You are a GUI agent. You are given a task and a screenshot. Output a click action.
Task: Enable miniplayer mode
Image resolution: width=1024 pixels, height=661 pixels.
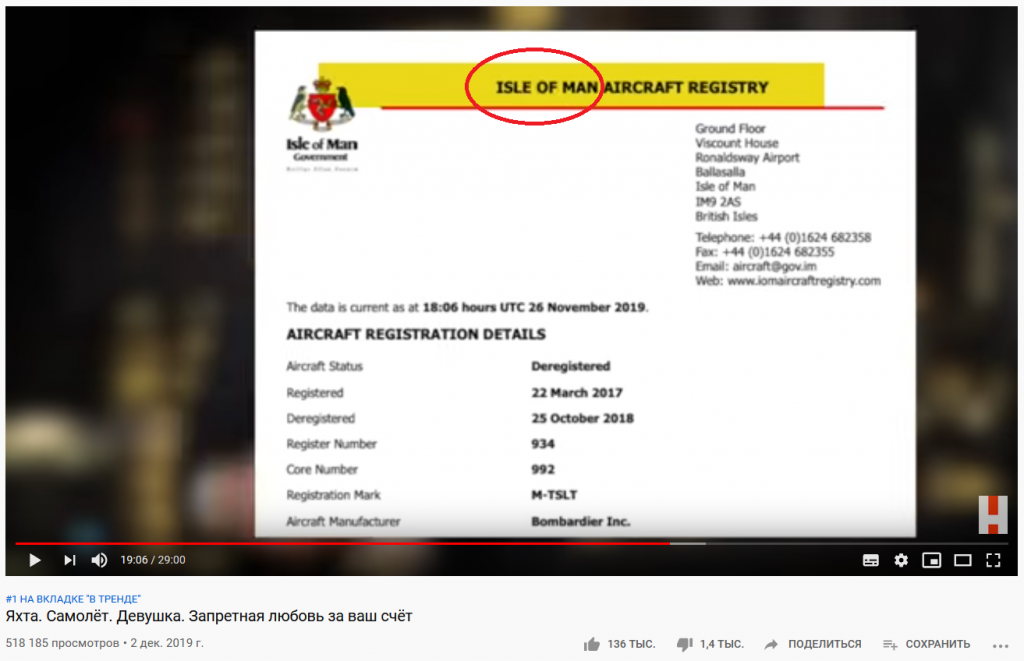click(932, 560)
